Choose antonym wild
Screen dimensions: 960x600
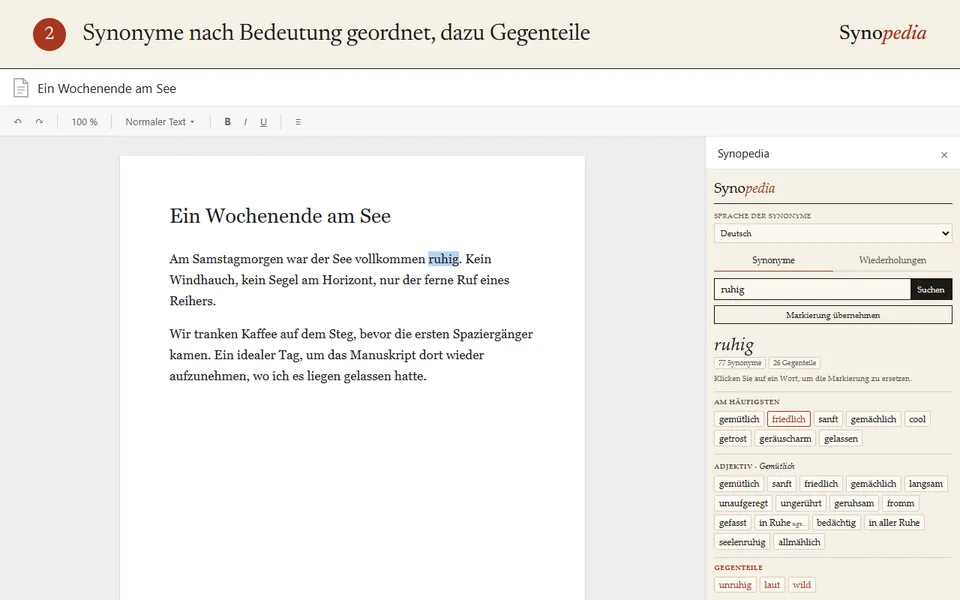(x=801, y=585)
